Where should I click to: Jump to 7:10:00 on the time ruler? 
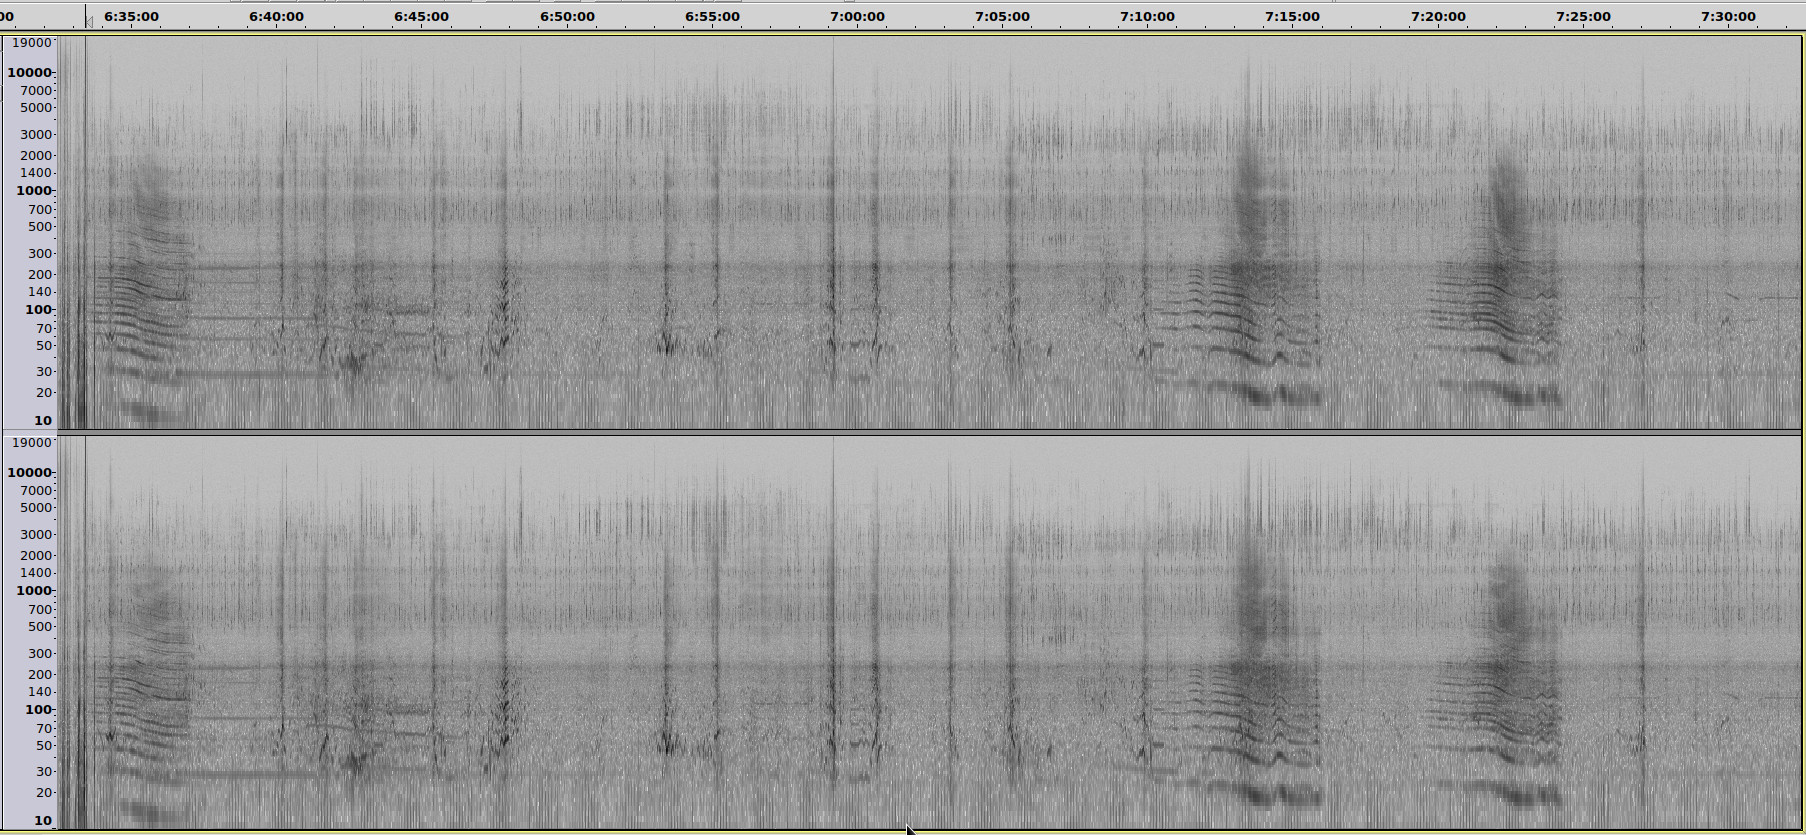[x=1147, y=17]
